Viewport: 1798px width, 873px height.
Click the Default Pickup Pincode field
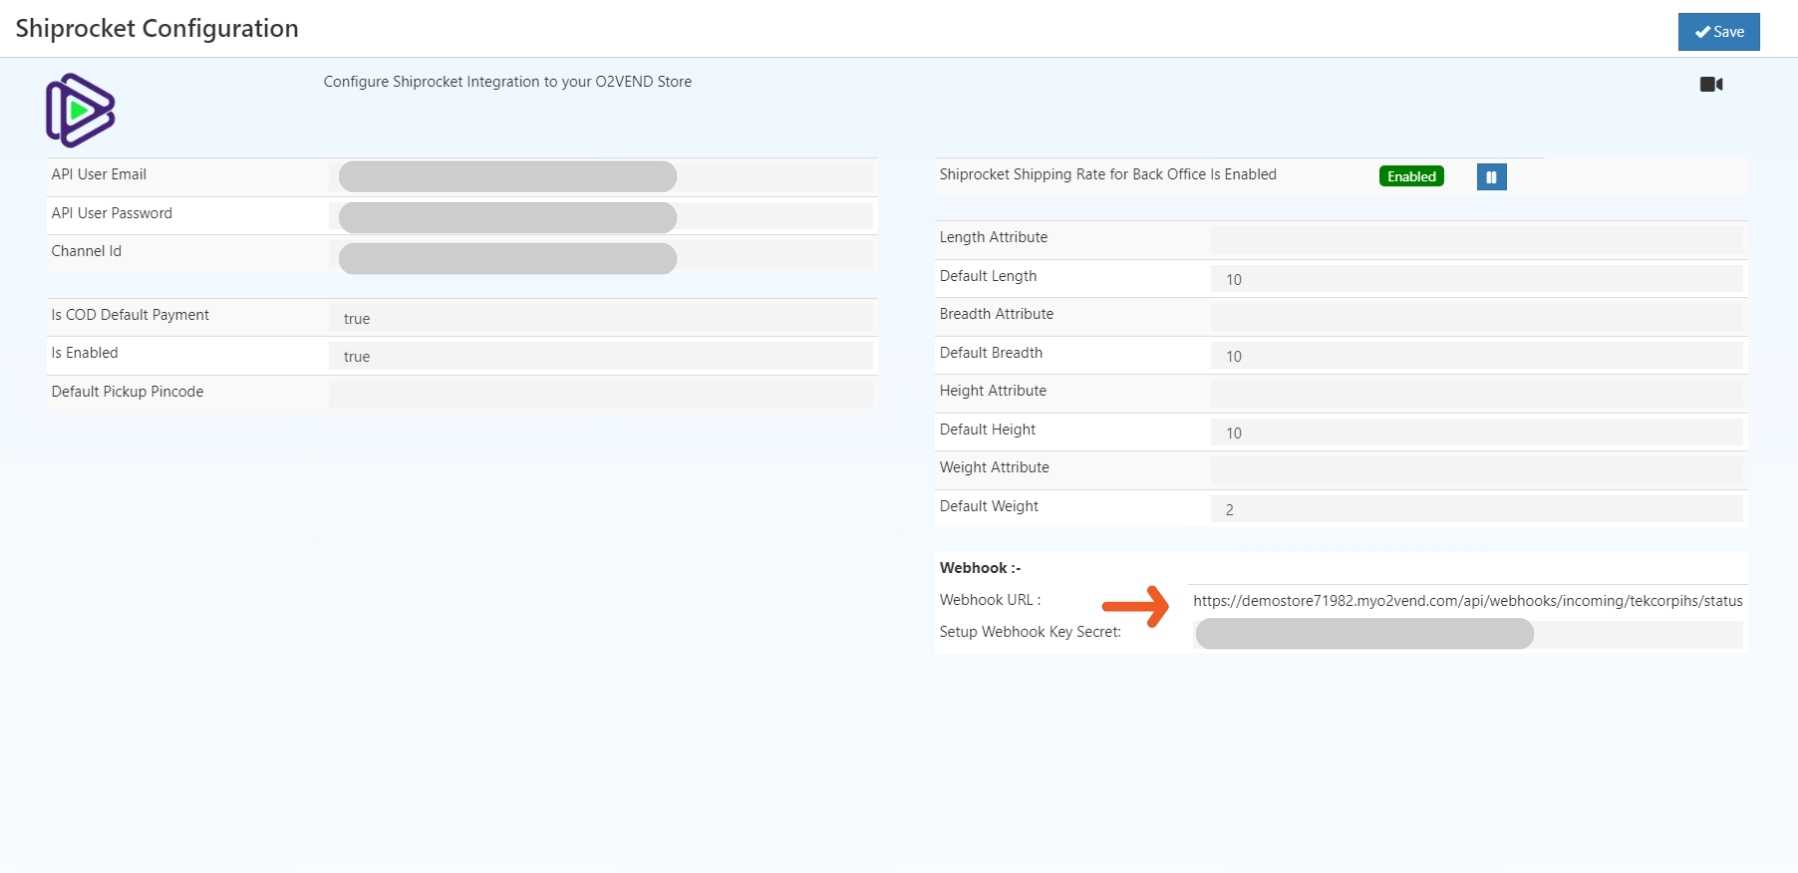click(x=601, y=394)
